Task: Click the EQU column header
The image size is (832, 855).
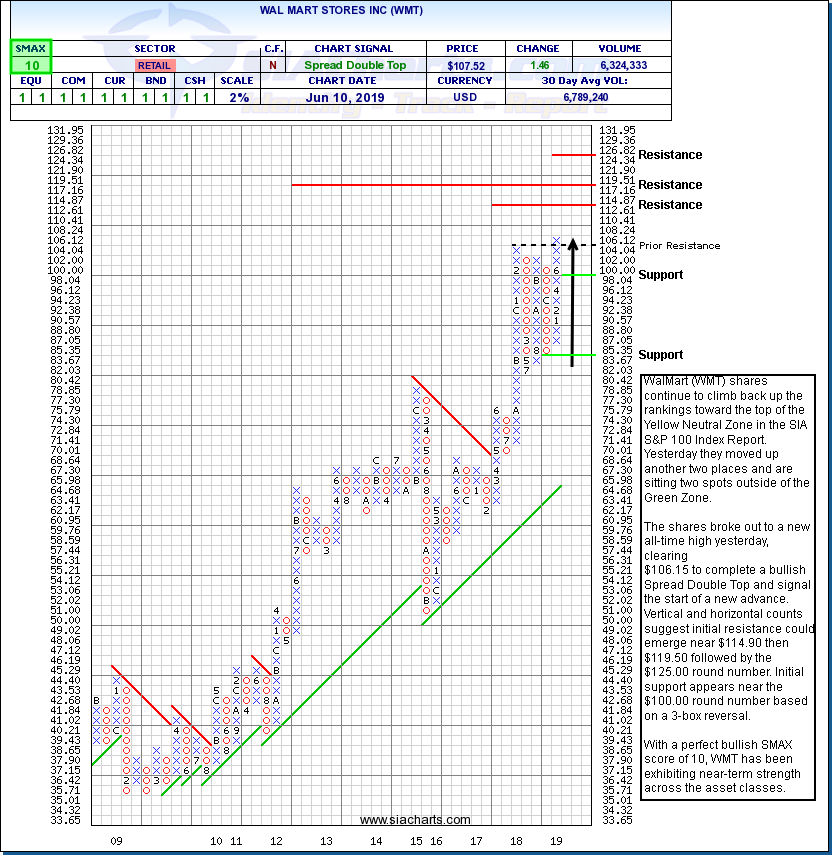Action: pos(30,81)
